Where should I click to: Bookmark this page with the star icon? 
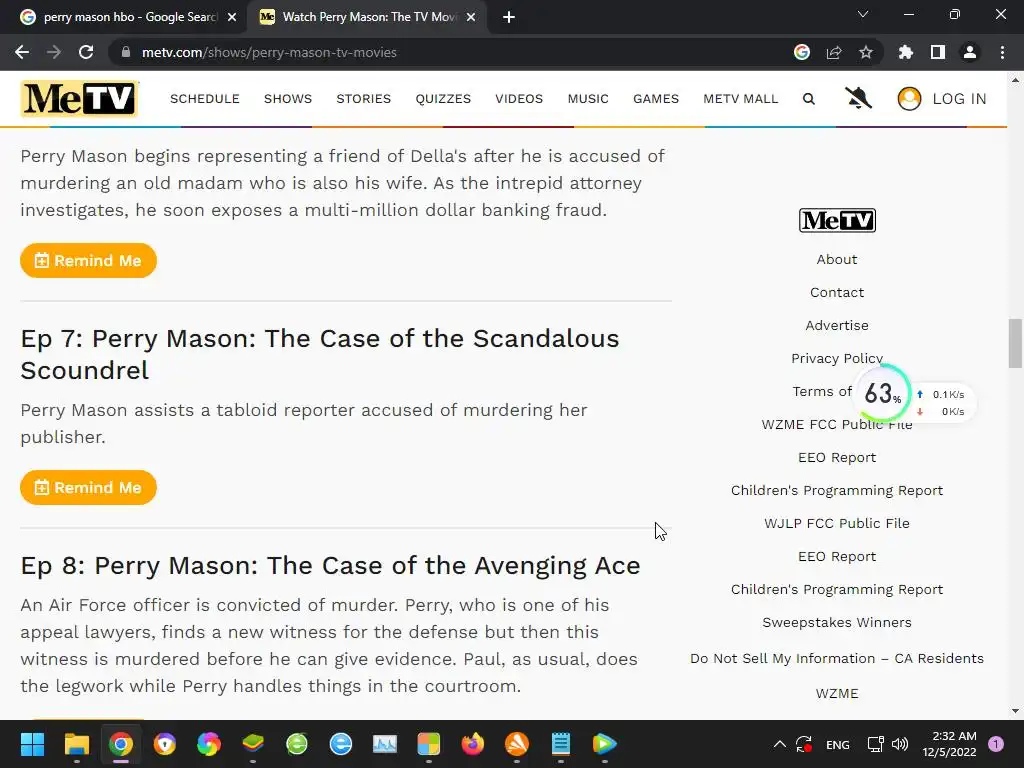point(866,52)
